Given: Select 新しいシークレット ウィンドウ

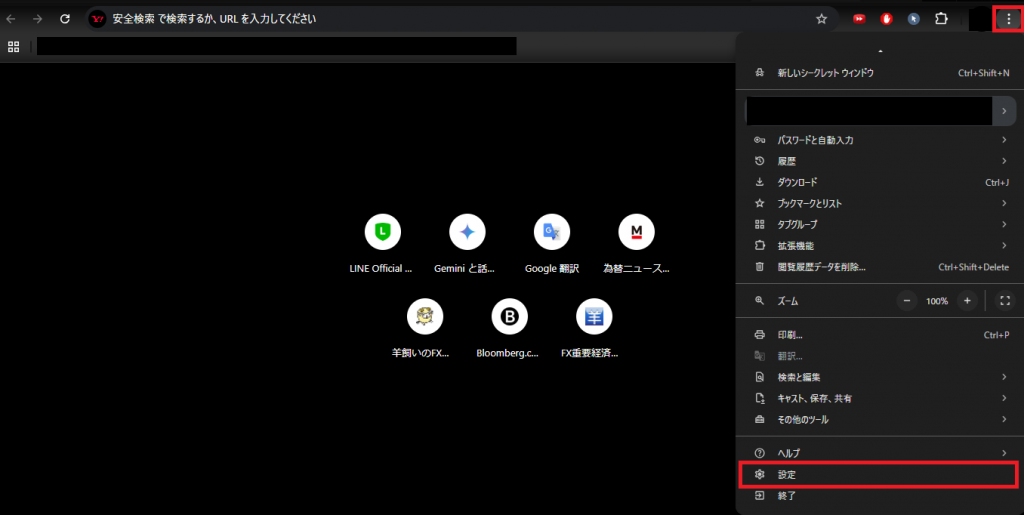Looking at the screenshot, I should [879, 73].
